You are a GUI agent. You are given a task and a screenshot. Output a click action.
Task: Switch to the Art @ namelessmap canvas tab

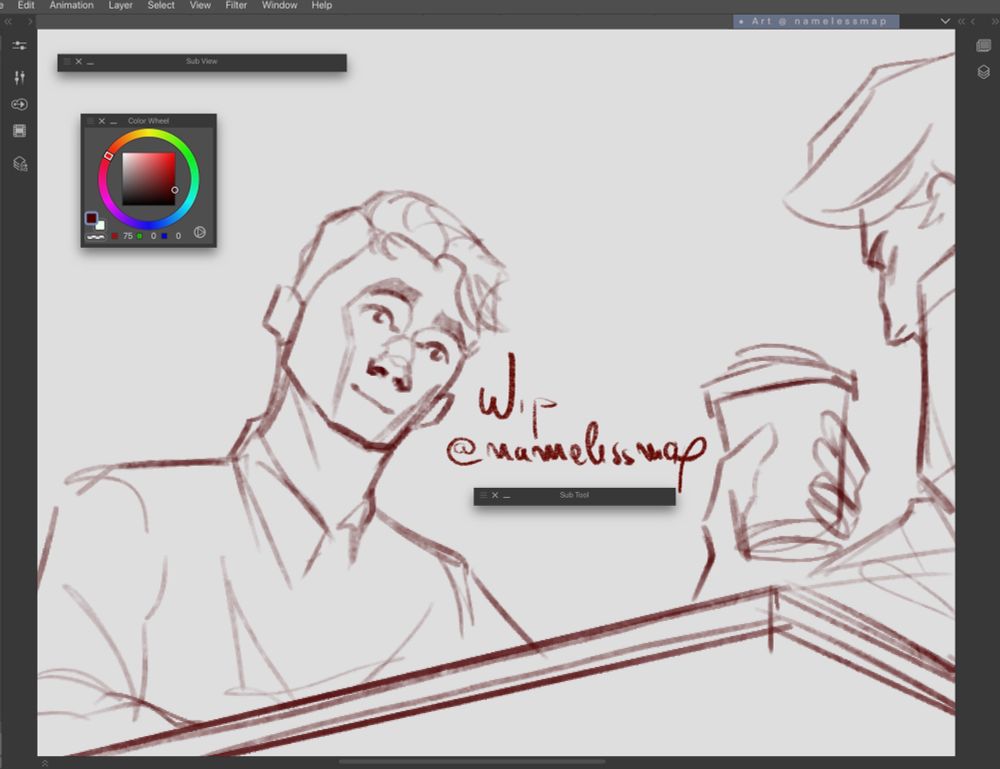[x=816, y=21]
